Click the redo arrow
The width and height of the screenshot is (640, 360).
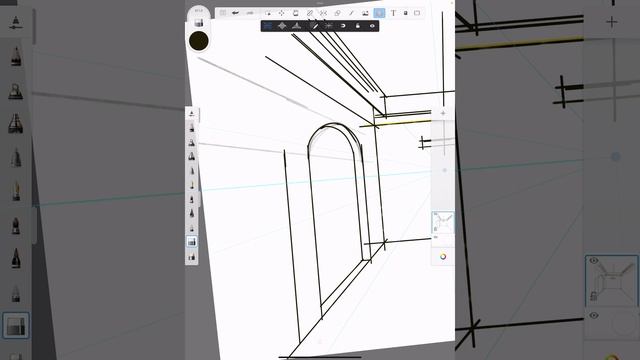[x=250, y=13]
